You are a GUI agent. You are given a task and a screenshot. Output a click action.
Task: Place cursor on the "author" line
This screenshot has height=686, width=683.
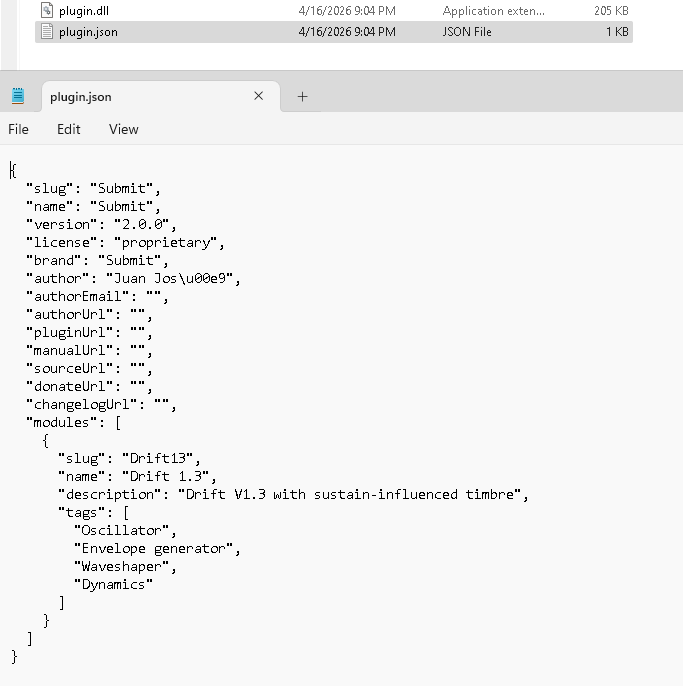[133, 278]
